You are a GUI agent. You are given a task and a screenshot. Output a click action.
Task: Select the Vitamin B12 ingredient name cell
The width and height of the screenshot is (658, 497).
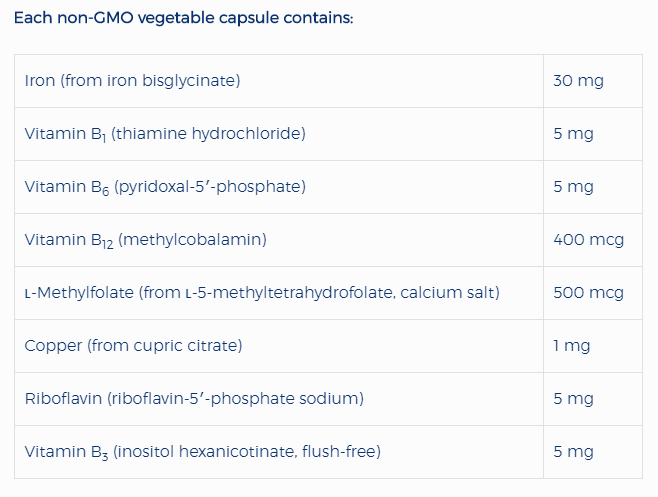145,240
